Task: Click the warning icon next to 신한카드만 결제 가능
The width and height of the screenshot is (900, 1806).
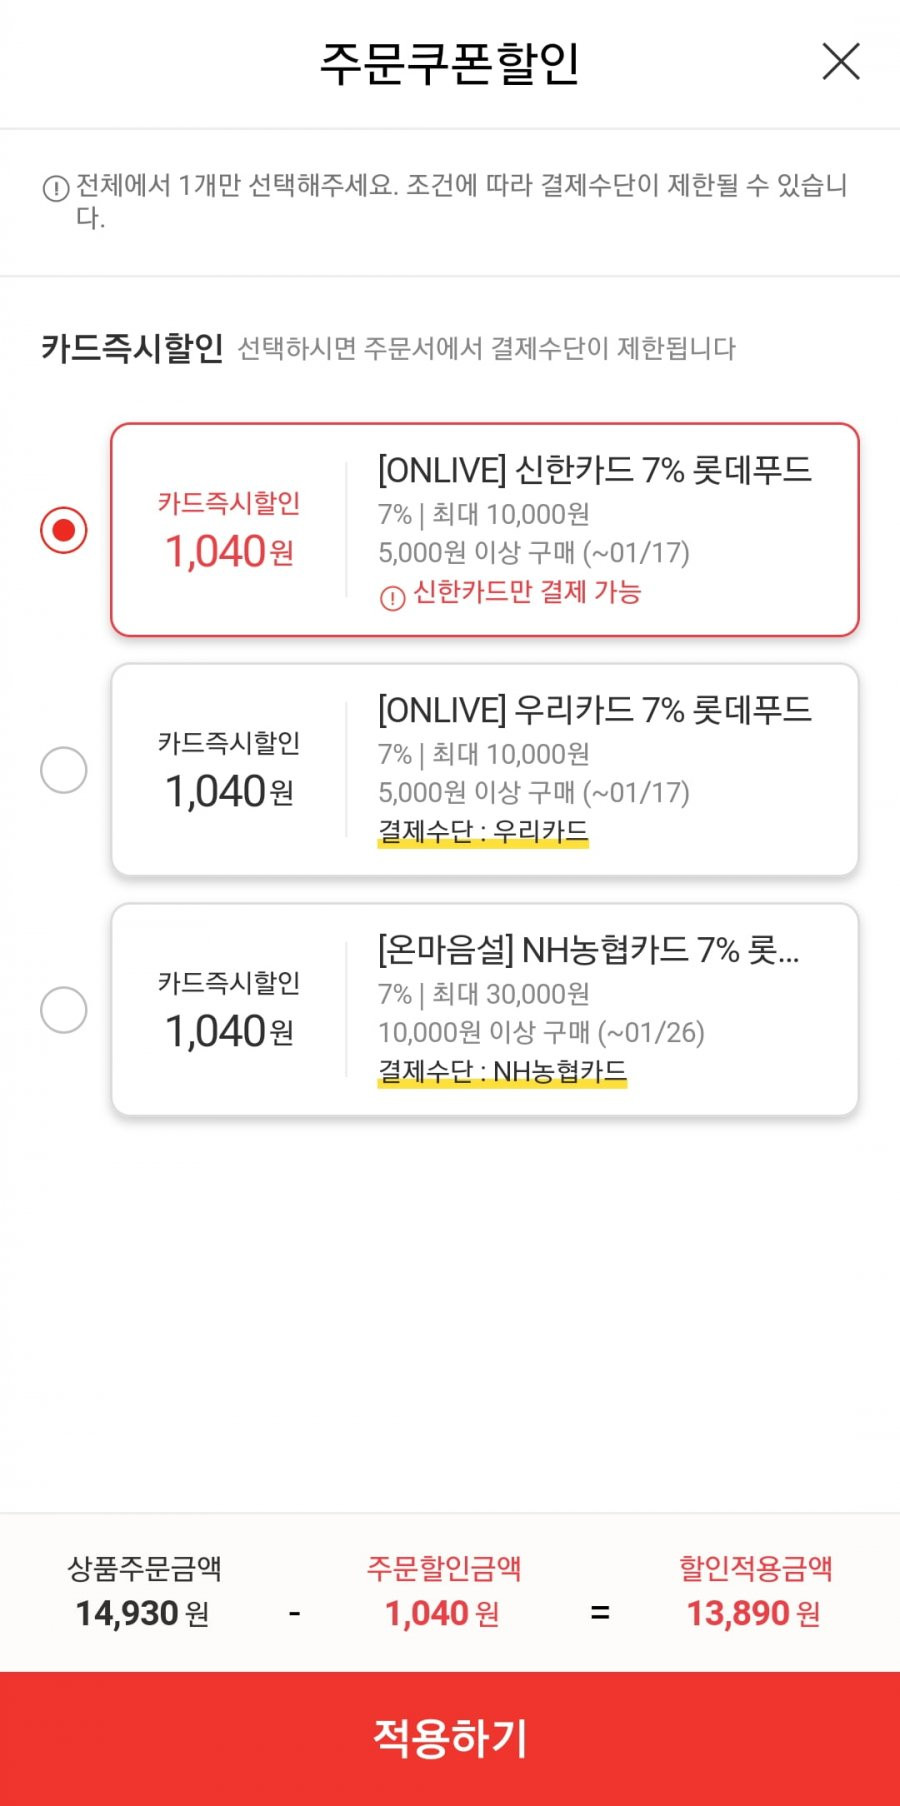Action: click(392, 597)
